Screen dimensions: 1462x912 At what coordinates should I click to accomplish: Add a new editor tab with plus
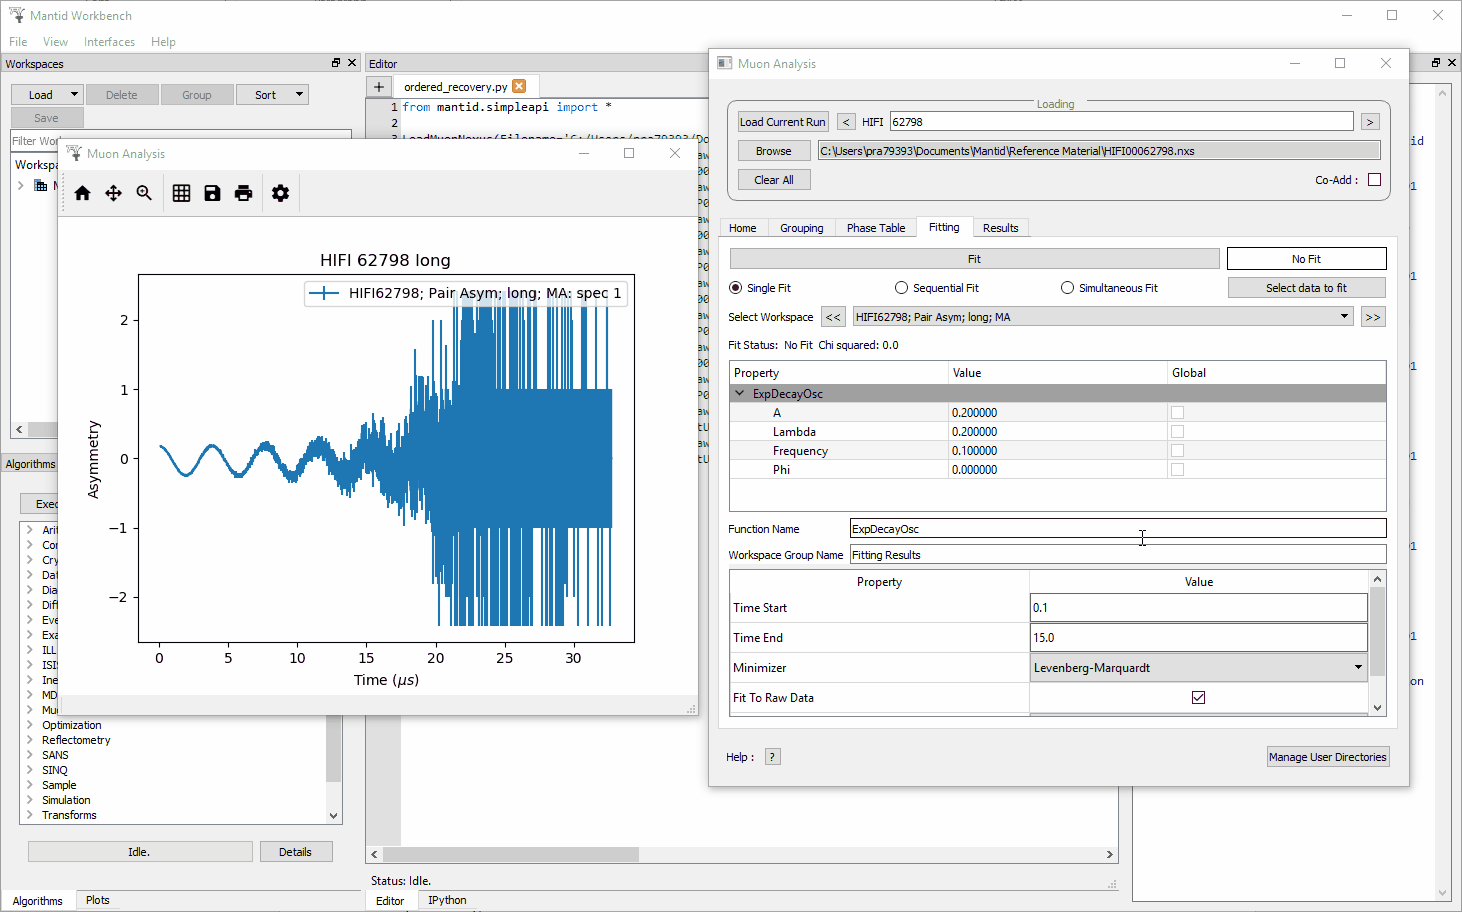tap(379, 87)
